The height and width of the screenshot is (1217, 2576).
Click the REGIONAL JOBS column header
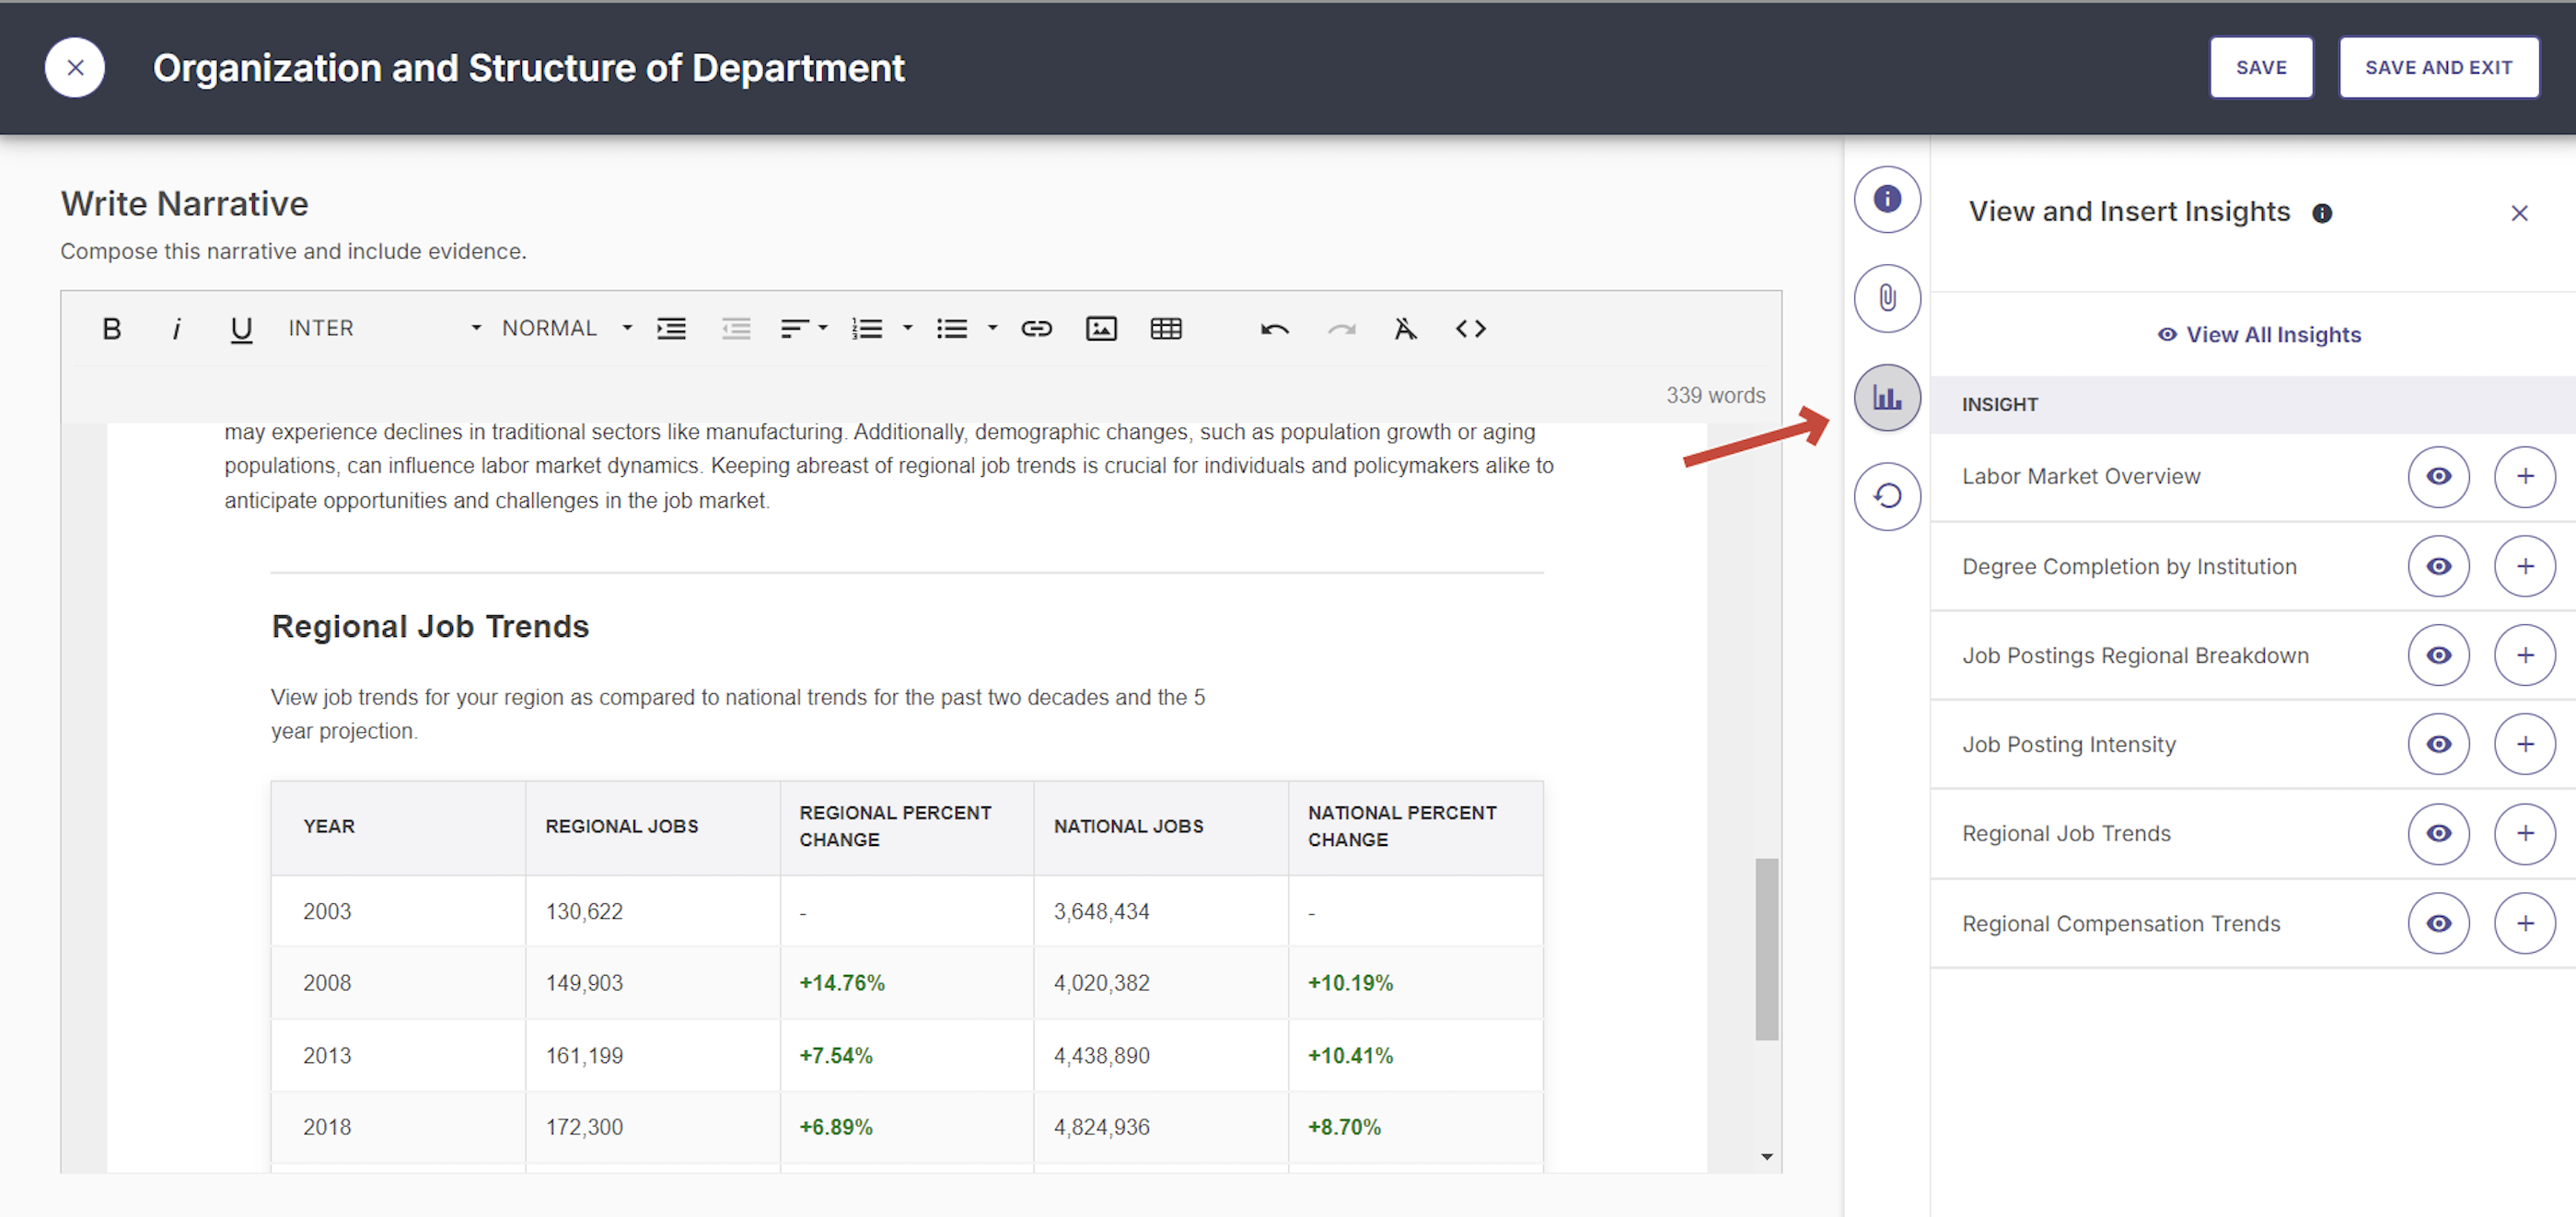(x=652, y=827)
